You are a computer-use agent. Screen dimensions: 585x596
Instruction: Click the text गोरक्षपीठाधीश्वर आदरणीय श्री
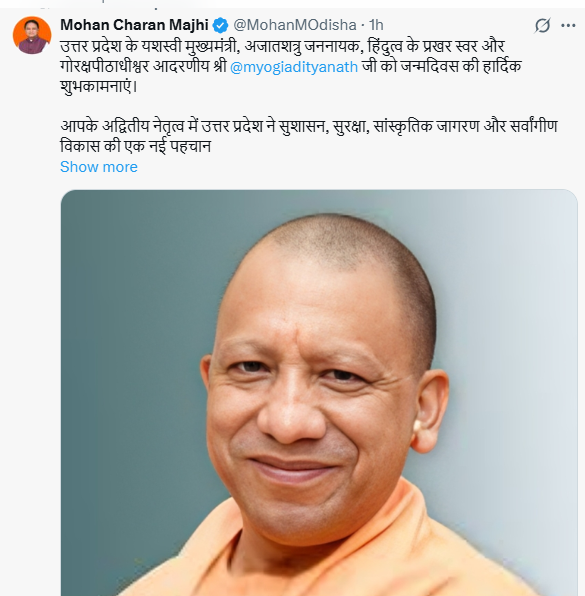[143, 67]
